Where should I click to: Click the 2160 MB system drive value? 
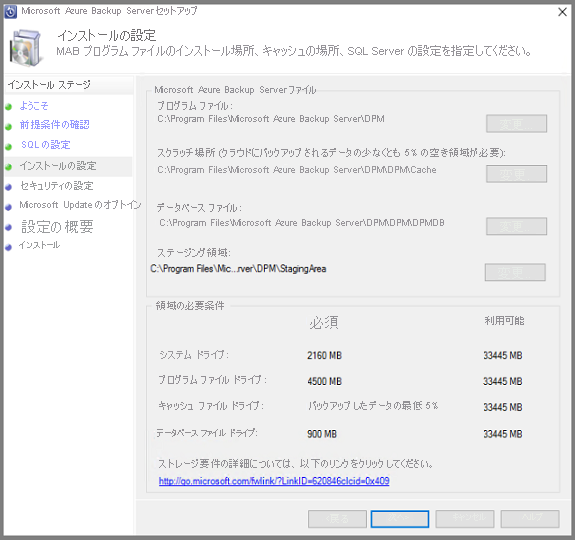click(x=325, y=355)
